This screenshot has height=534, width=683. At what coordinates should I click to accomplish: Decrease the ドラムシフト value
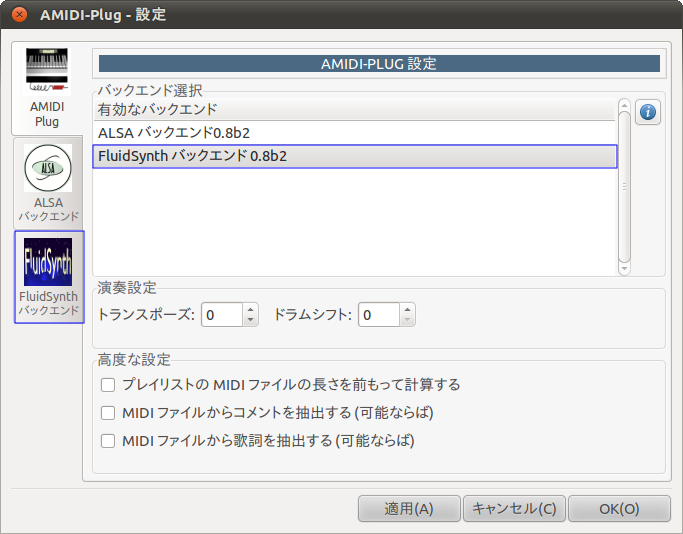(407, 320)
